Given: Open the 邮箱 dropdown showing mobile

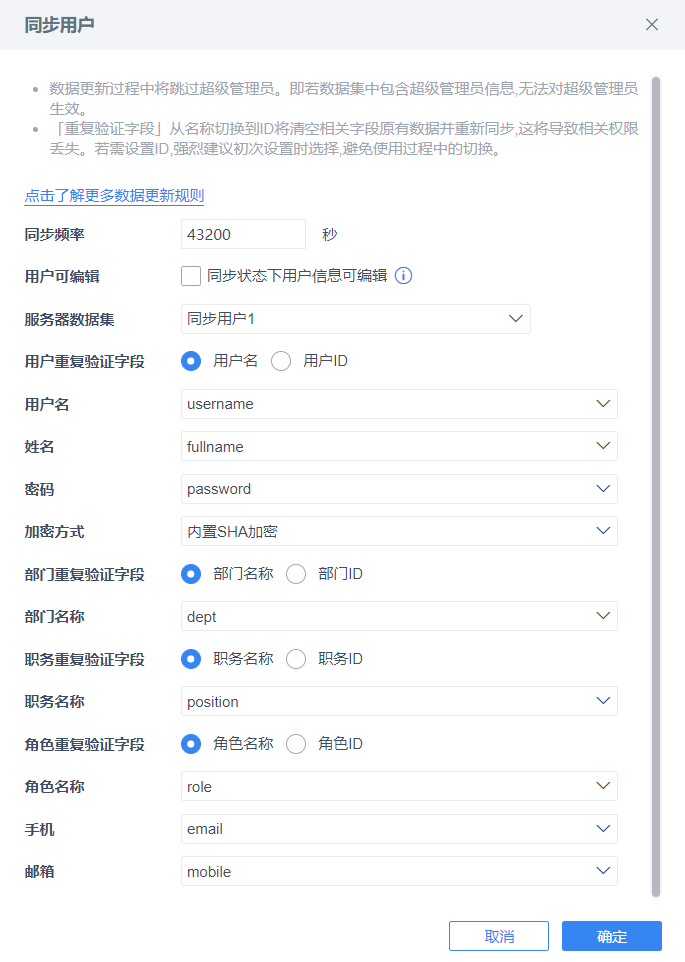Looking at the screenshot, I should tap(399, 871).
